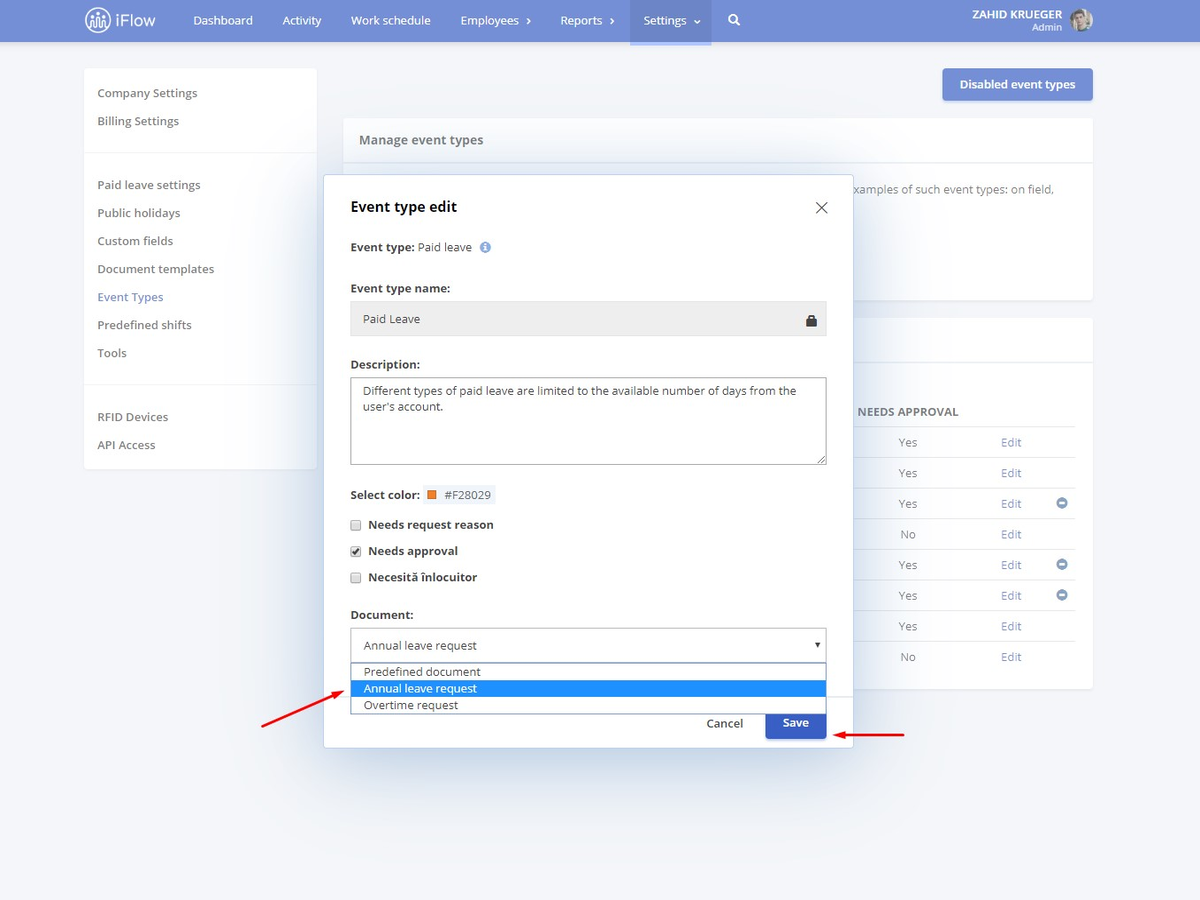Tick the Necesită înlocuitor checkbox
This screenshot has height=900, width=1200.
356,578
